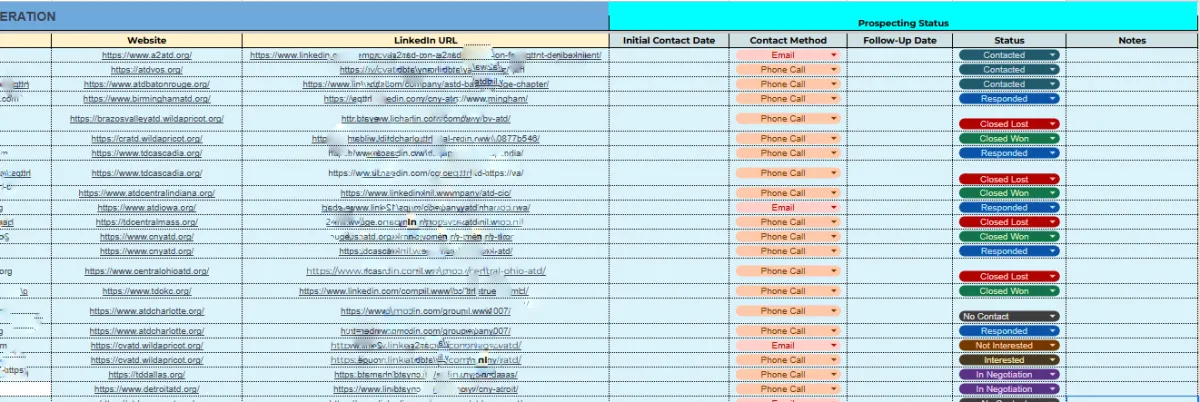
Task: Open the LinkedIn URL in the atdcentralindiana.org row
Action: pos(425,193)
